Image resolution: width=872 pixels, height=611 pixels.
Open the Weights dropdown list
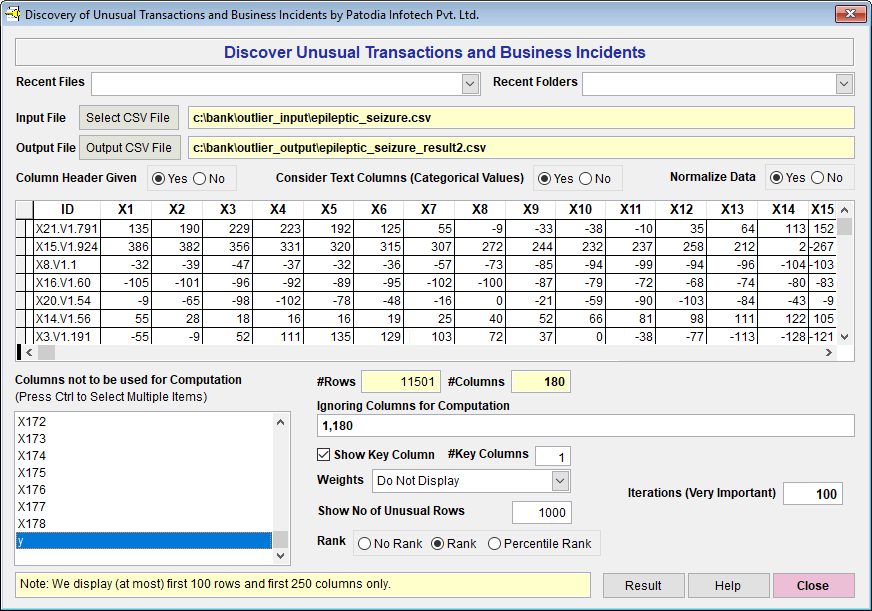pos(559,481)
